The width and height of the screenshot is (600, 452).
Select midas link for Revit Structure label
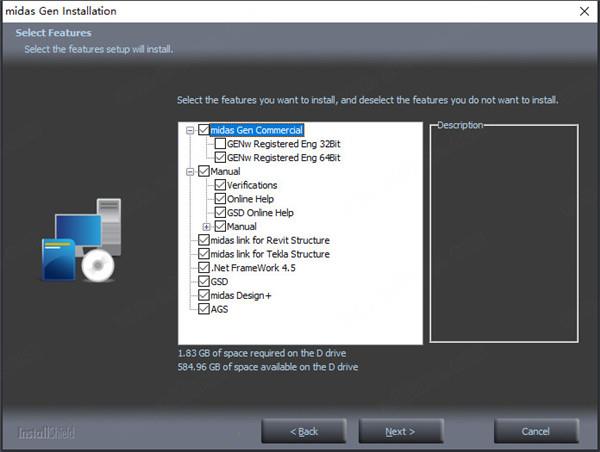click(x=270, y=240)
